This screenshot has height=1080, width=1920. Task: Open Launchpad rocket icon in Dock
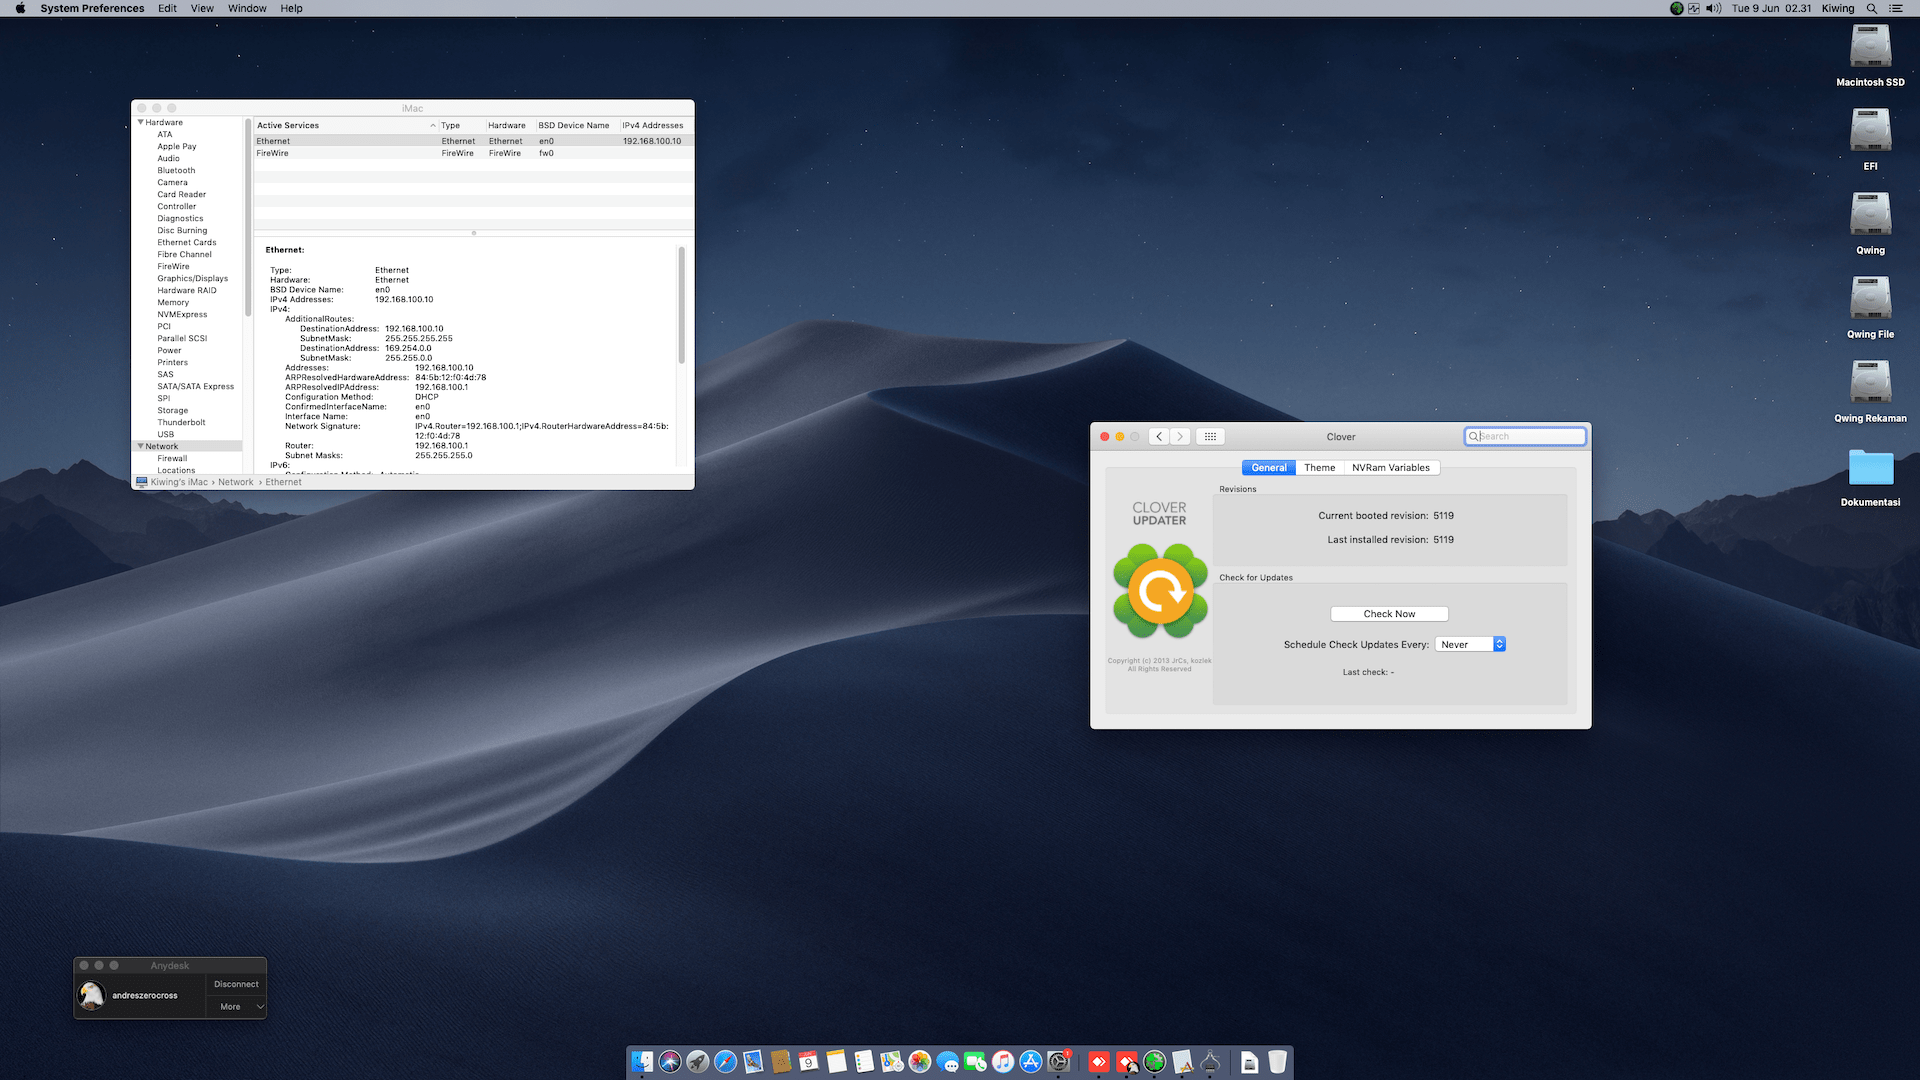tap(698, 1062)
